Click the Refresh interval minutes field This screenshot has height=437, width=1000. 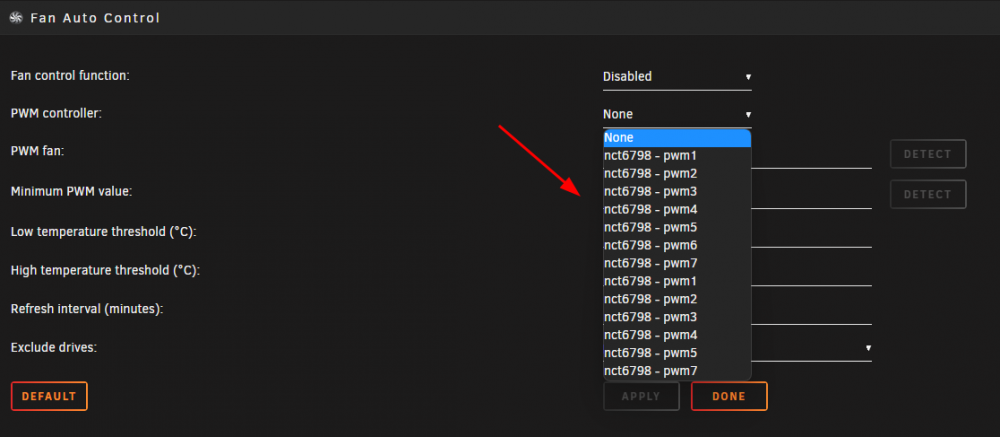click(x=812, y=311)
